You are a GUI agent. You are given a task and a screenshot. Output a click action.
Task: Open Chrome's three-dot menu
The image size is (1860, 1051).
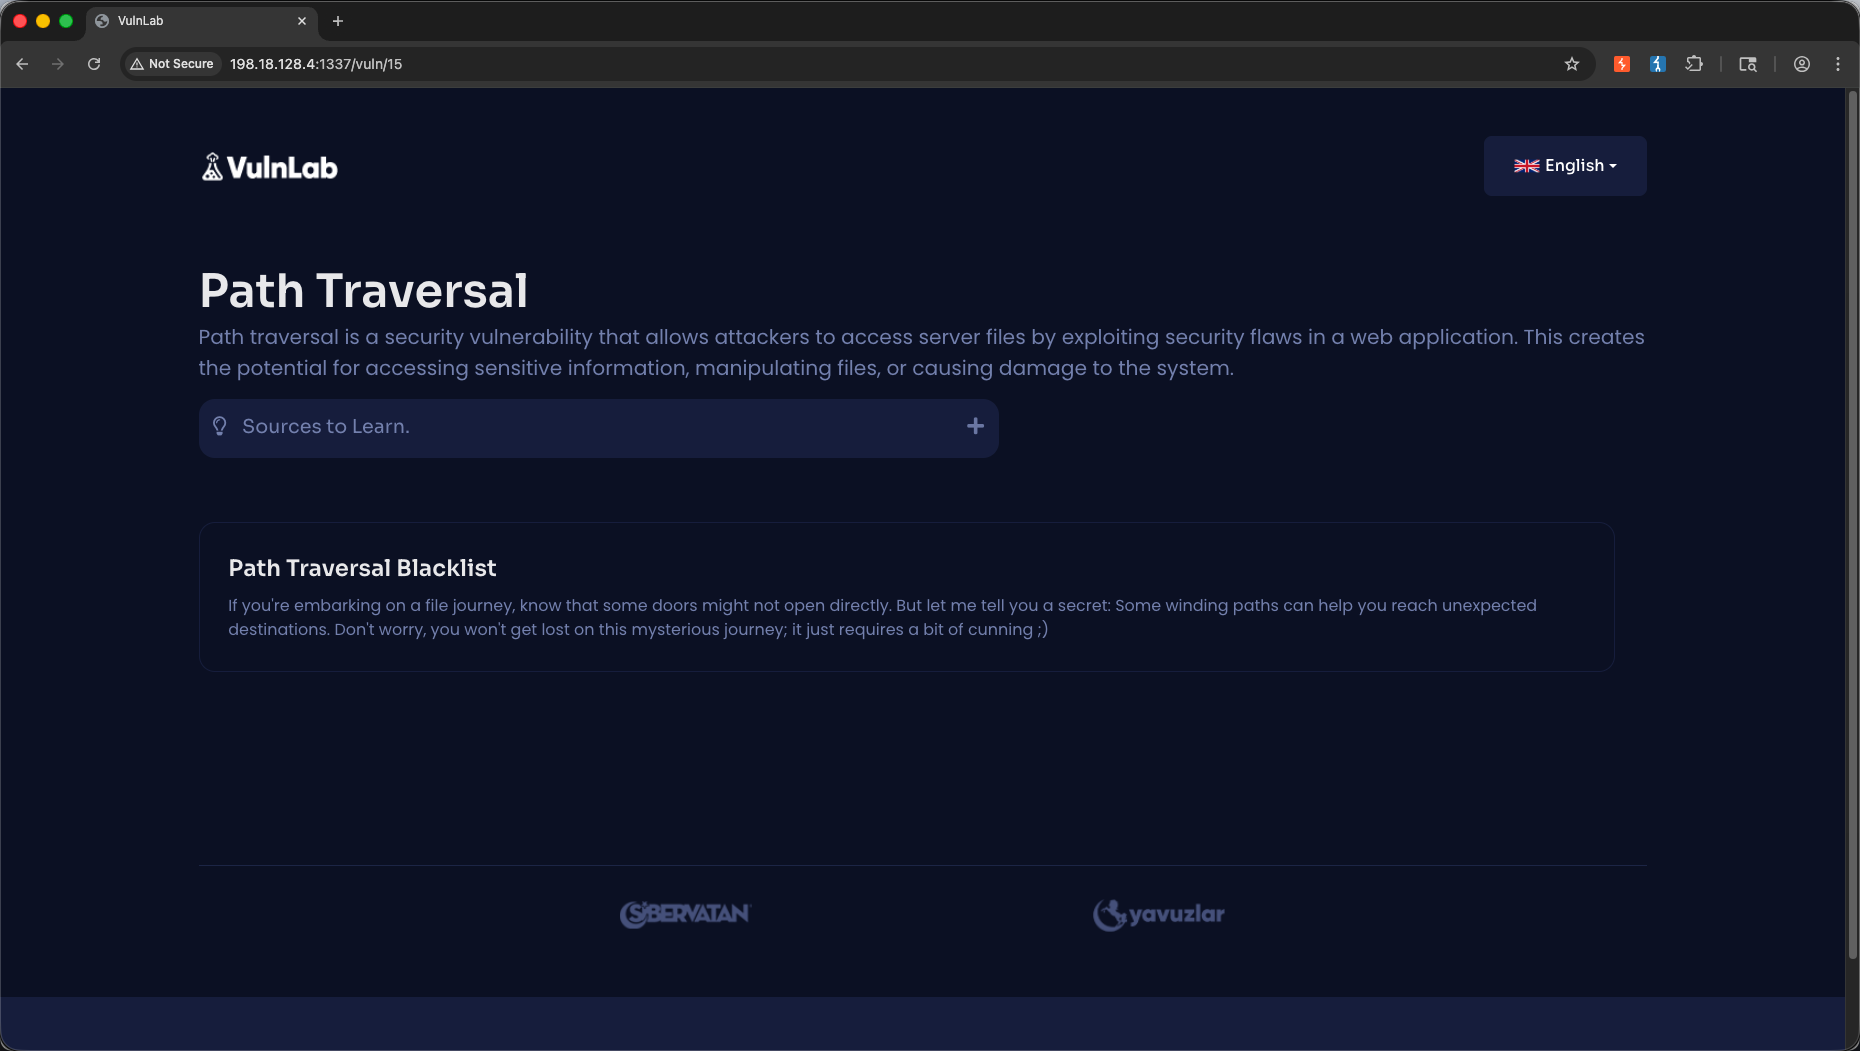click(x=1838, y=64)
